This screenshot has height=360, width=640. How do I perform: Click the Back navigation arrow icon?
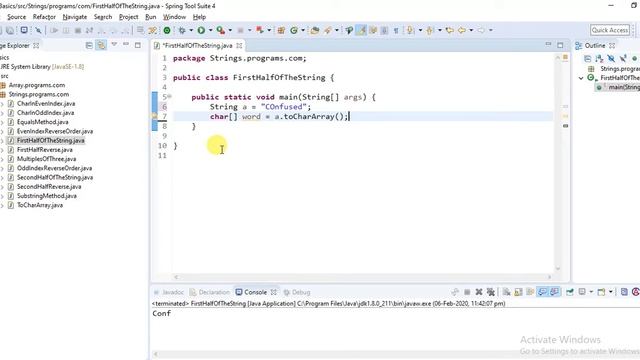(462, 30)
